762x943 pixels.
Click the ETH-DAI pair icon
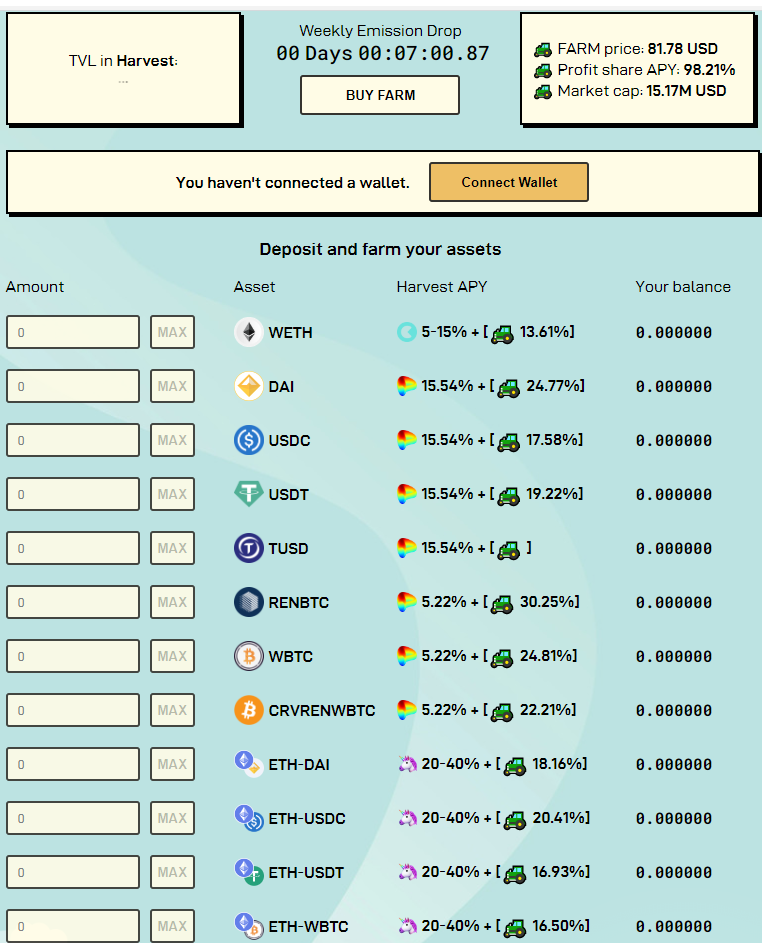pyautogui.click(x=248, y=764)
